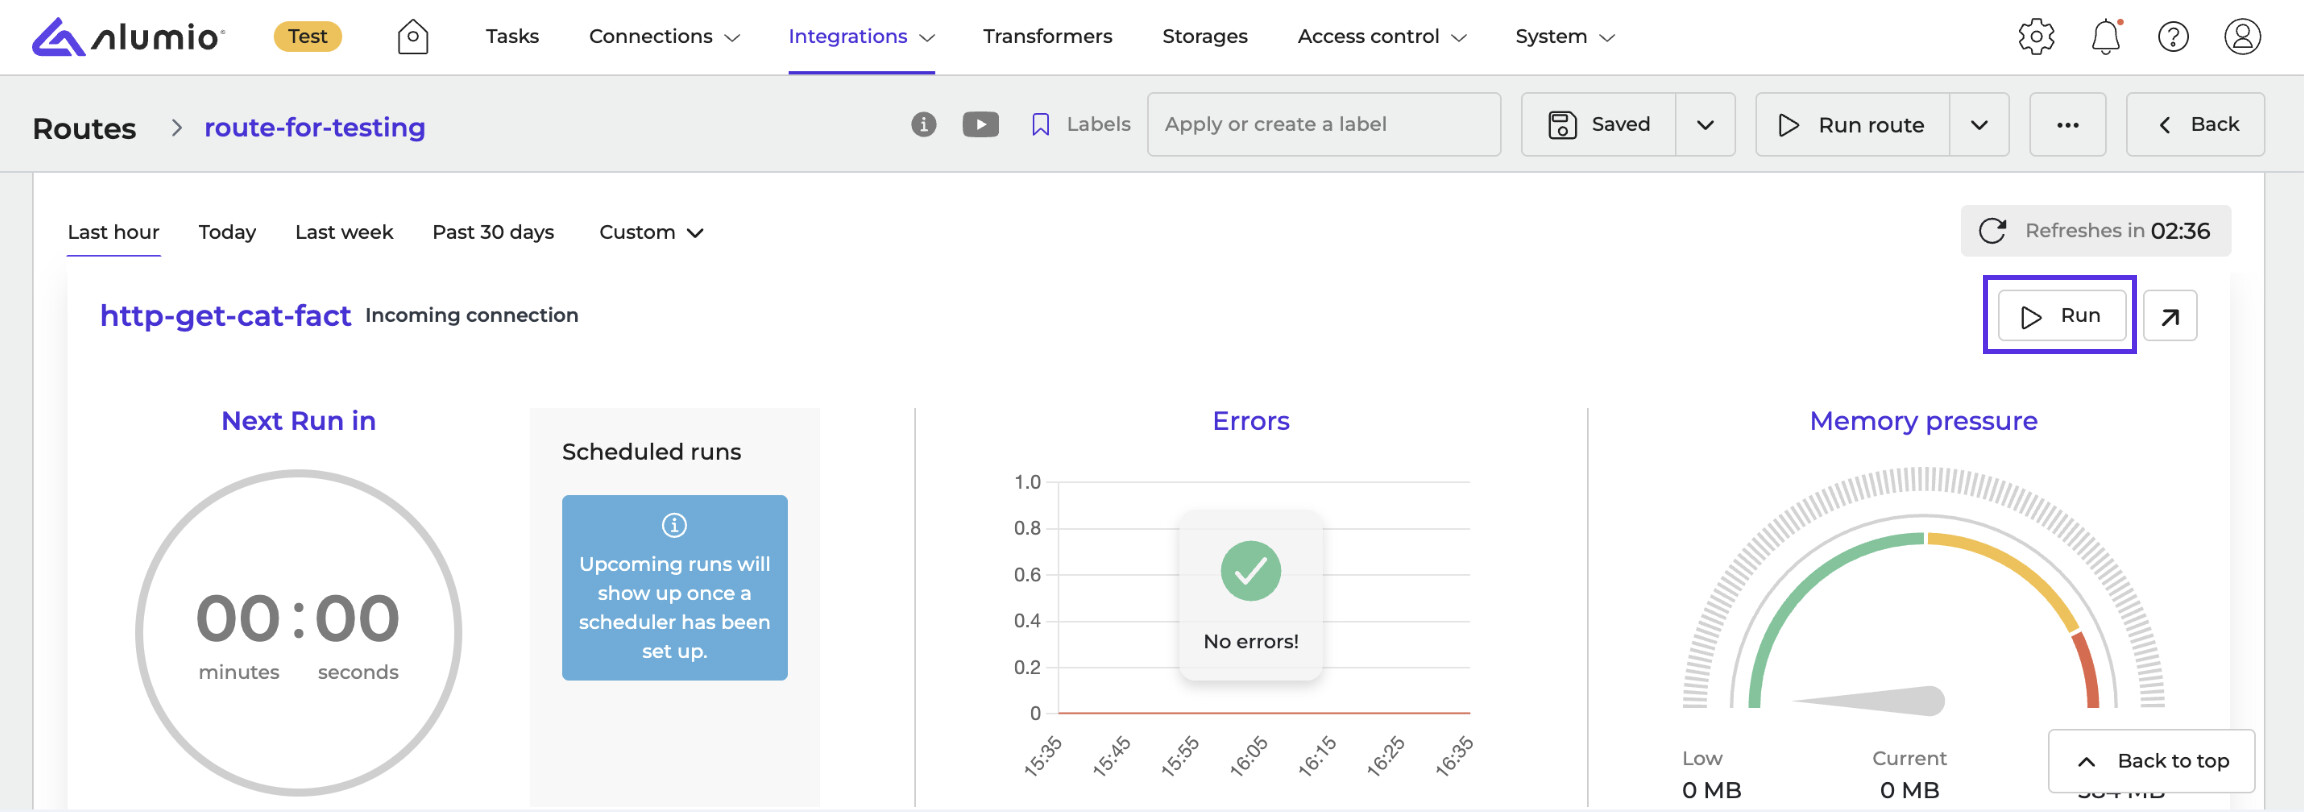Viewport: 2304px width, 812px height.
Task: Open the route-for-testing breadcrumb link
Action: coord(315,128)
